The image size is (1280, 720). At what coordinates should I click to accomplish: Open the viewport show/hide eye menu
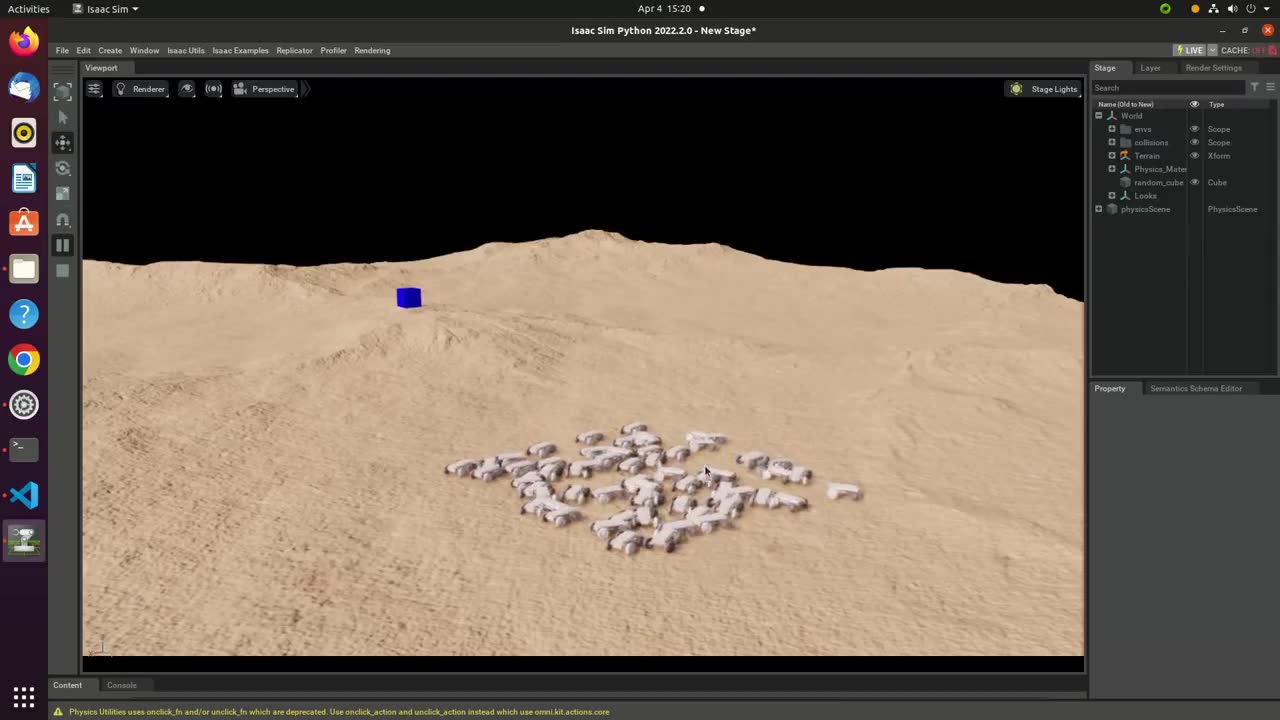187,89
